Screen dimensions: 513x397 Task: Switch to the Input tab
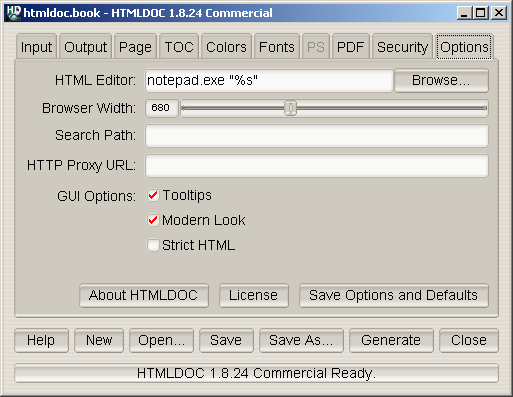36,46
